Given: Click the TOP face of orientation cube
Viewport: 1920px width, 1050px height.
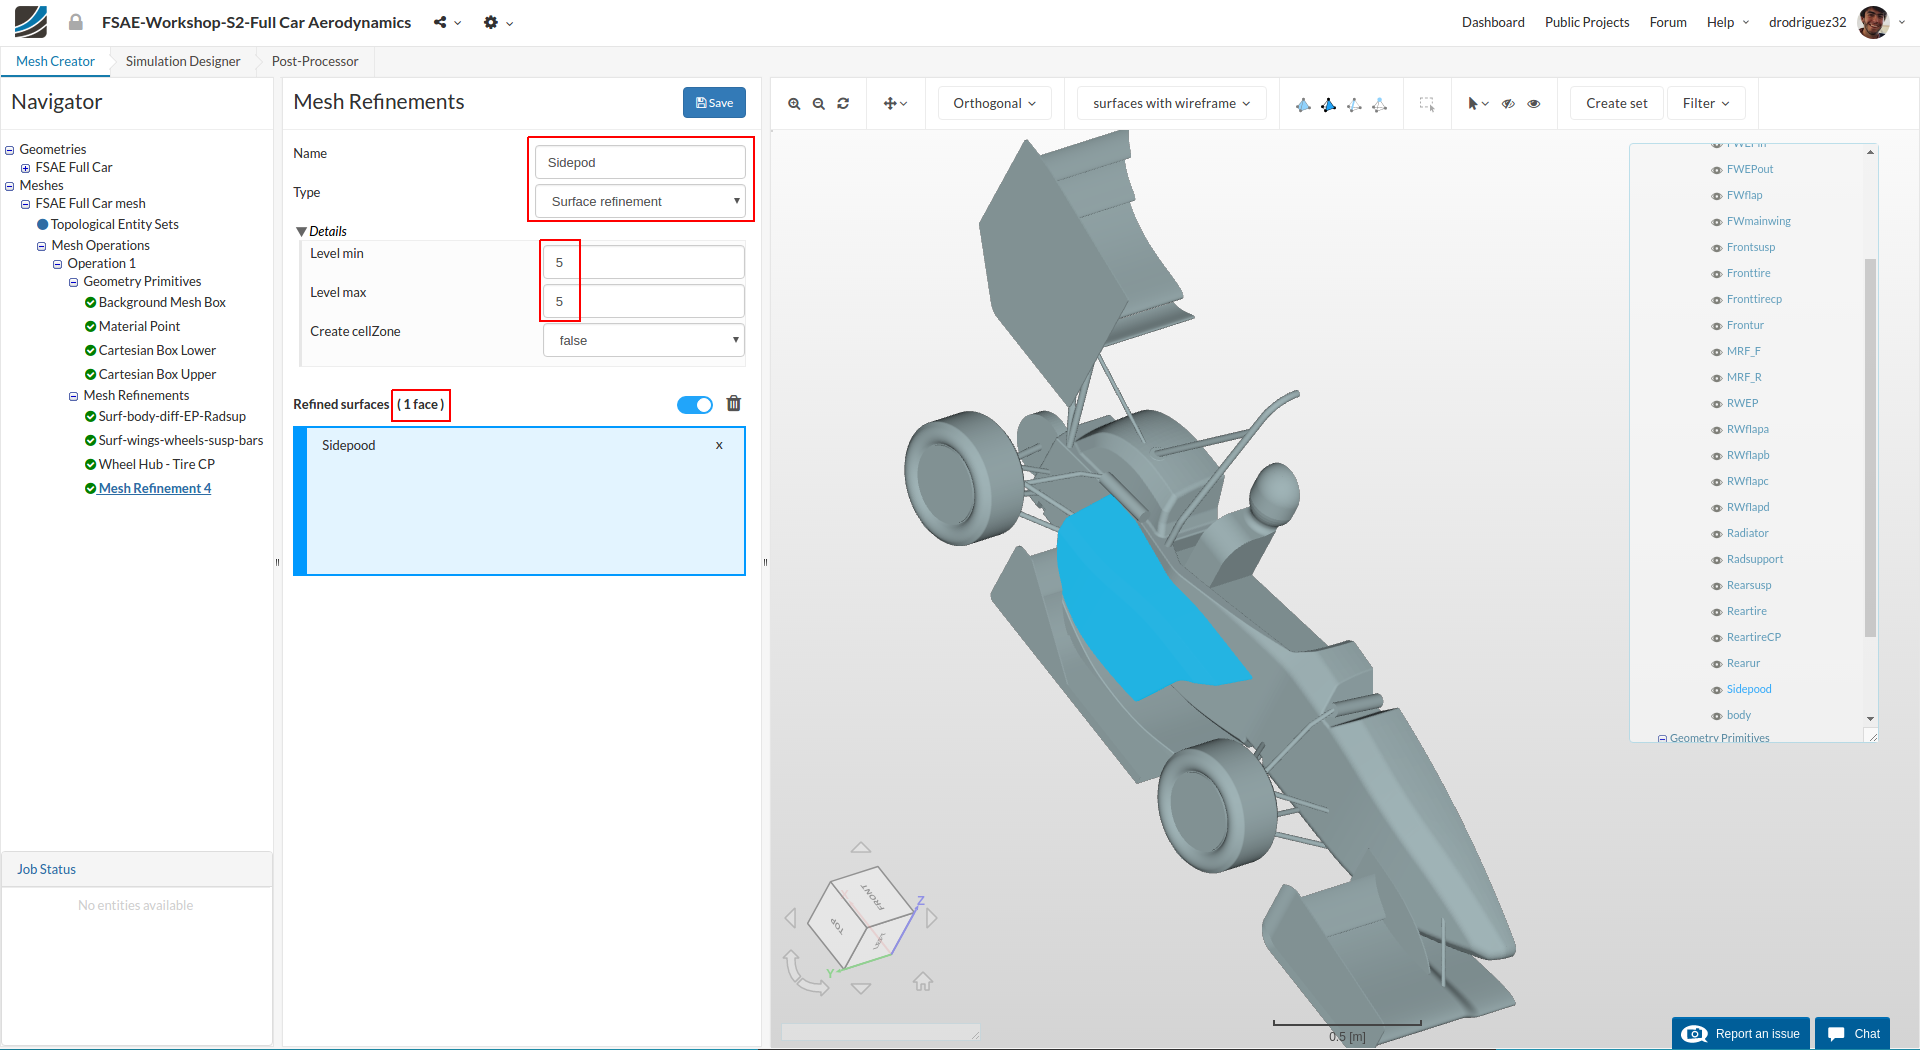Looking at the screenshot, I should tap(836, 925).
